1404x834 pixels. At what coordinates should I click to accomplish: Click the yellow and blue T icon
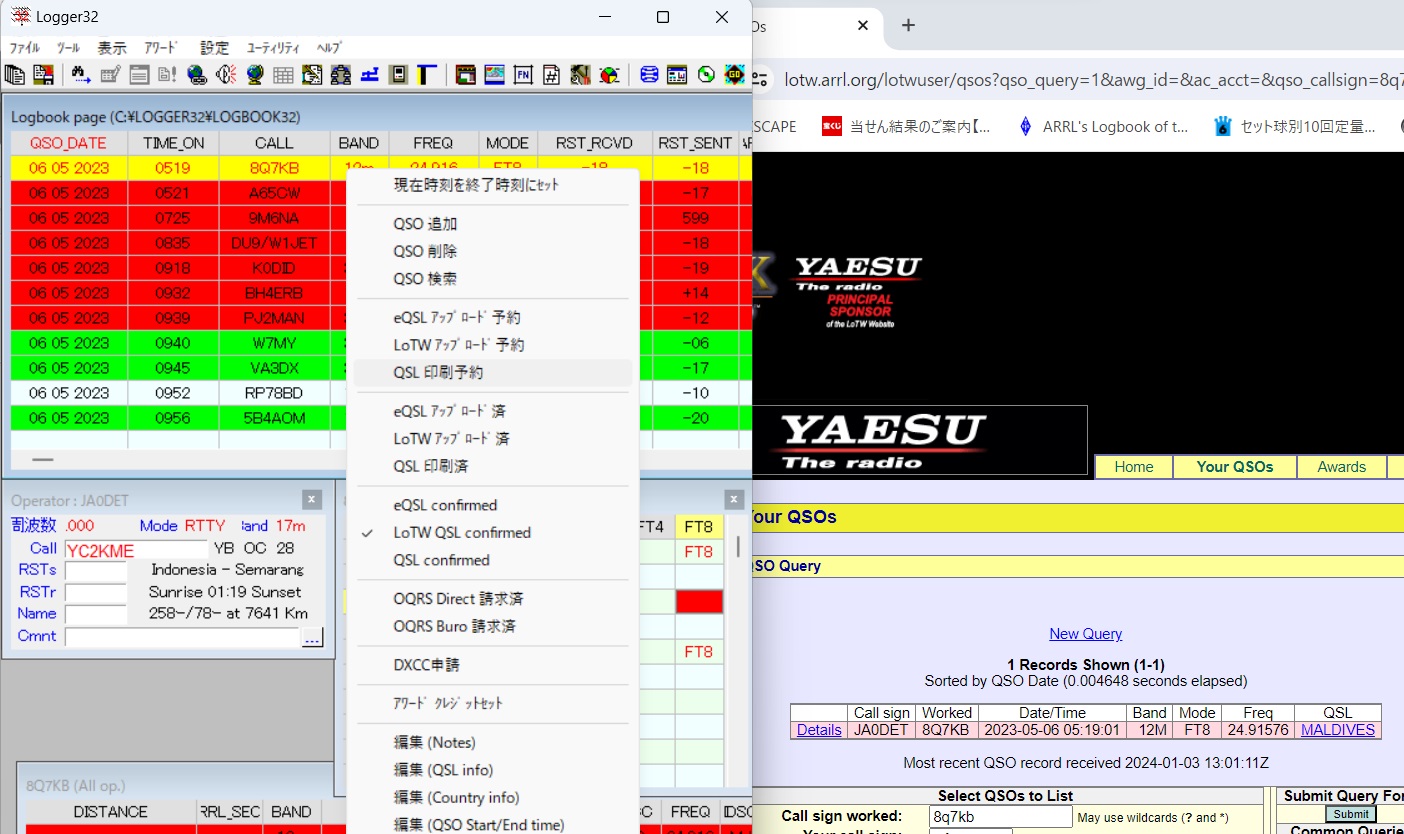pos(427,74)
